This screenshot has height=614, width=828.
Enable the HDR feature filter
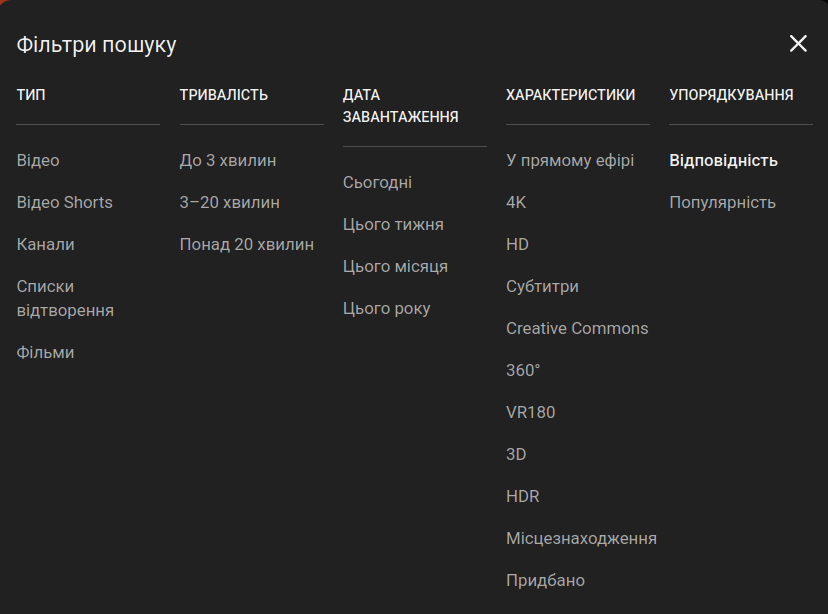(522, 497)
